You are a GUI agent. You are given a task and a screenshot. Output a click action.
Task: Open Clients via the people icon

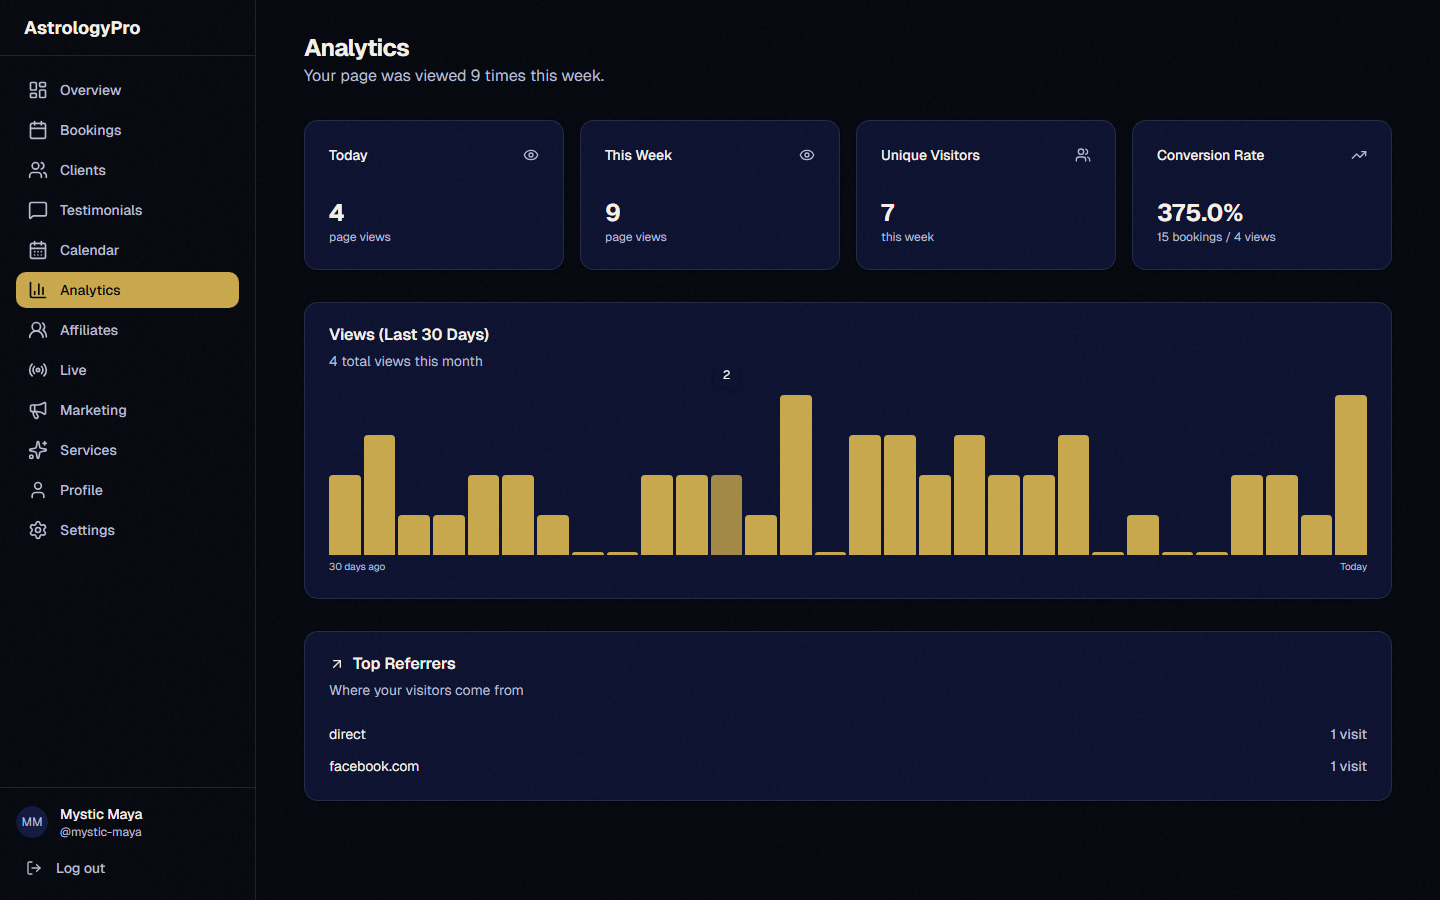click(38, 169)
